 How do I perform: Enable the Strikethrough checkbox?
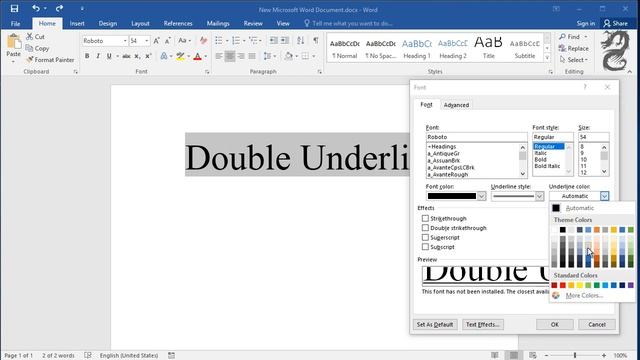click(x=425, y=218)
